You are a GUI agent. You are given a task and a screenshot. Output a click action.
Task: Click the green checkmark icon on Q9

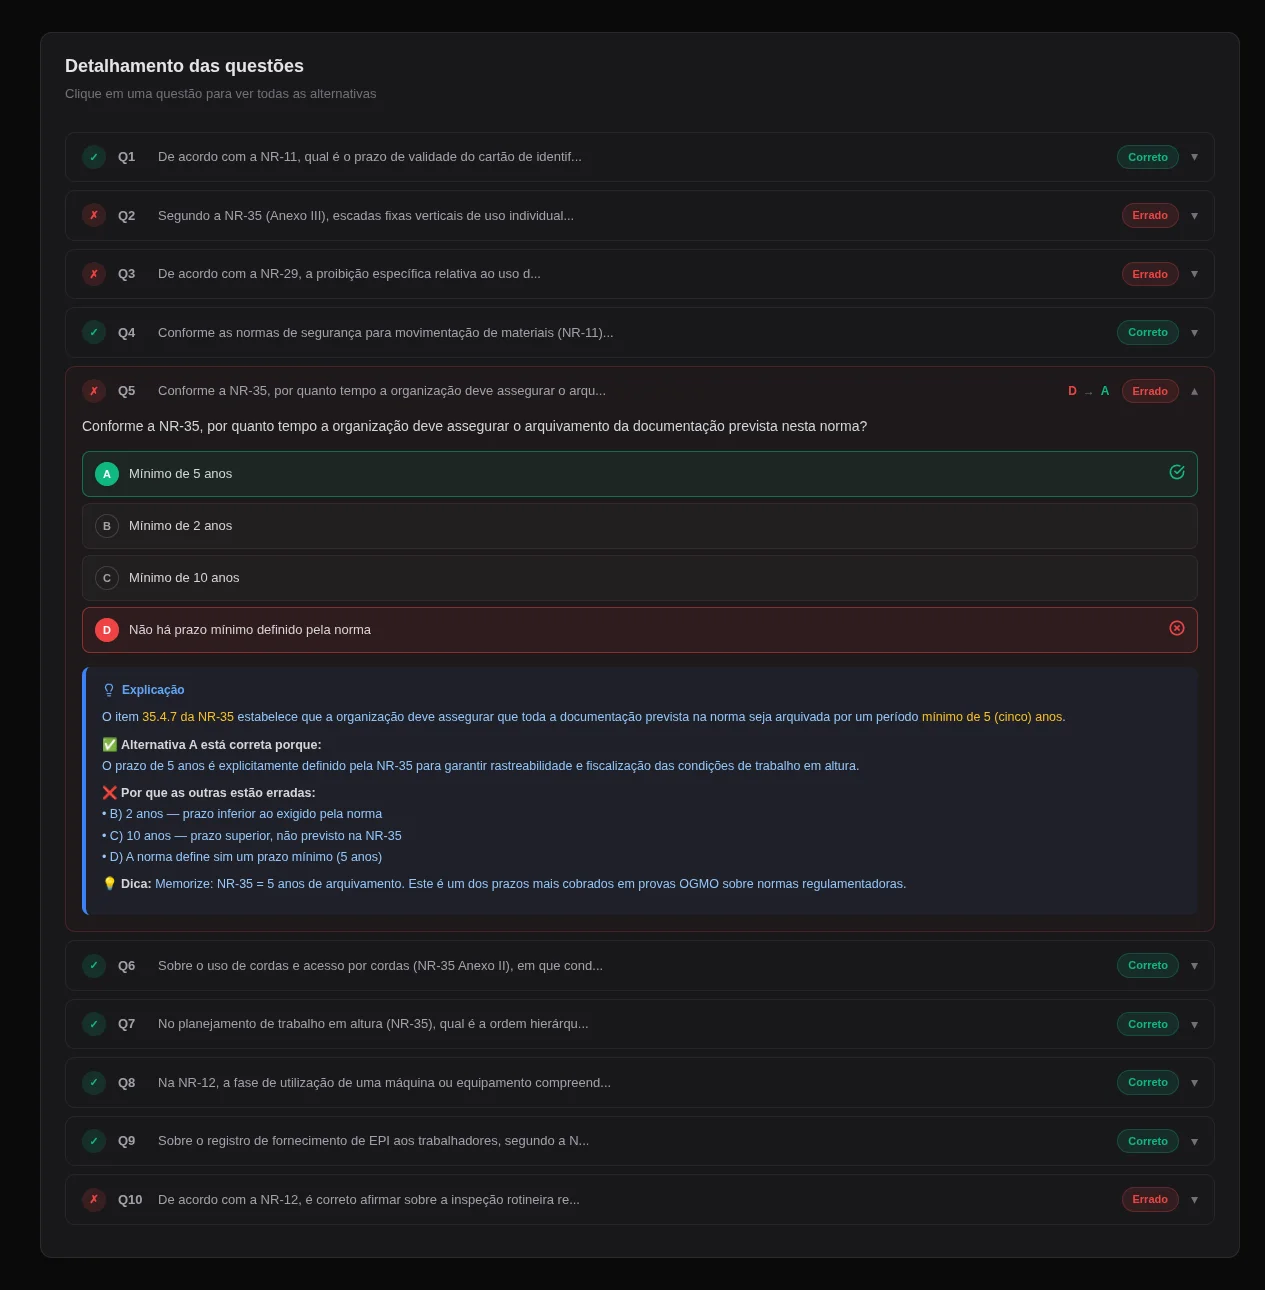94,1140
